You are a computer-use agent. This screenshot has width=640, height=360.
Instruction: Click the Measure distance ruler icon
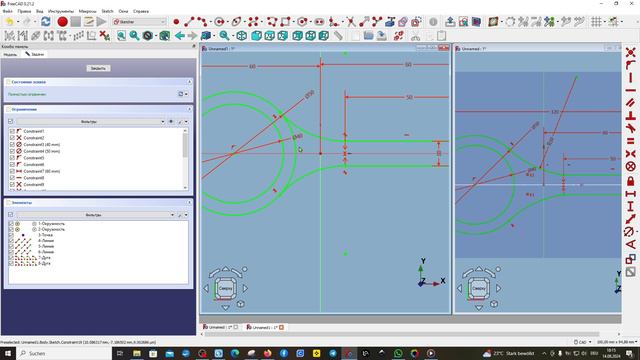coord(338,36)
